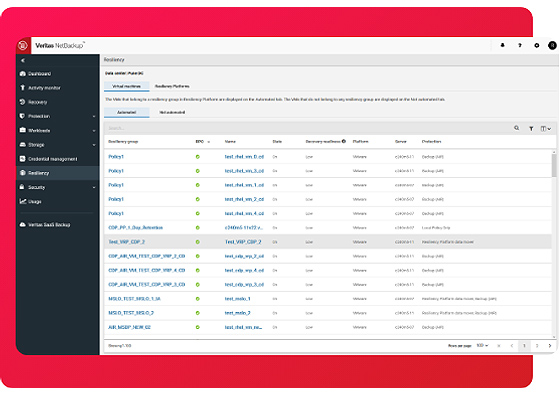The height and width of the screenshot is (396, 560).
Task: Sort by the RPO column arrow
Action: [209, 142]
